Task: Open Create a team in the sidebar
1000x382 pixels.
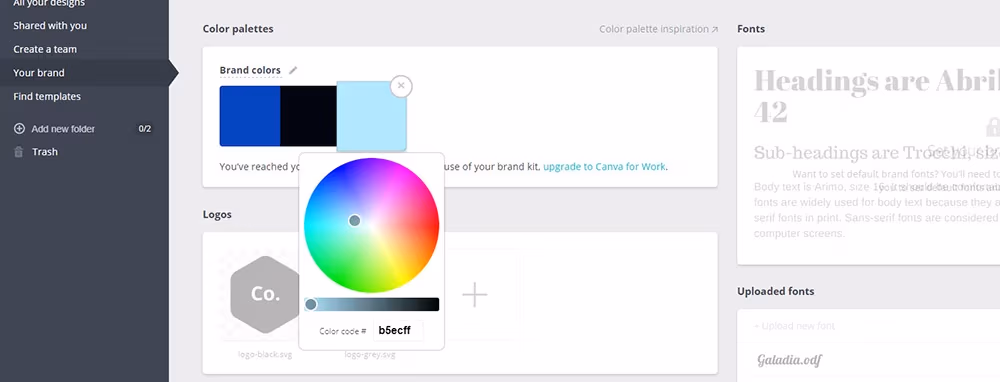Action: [x=45, y=49]
